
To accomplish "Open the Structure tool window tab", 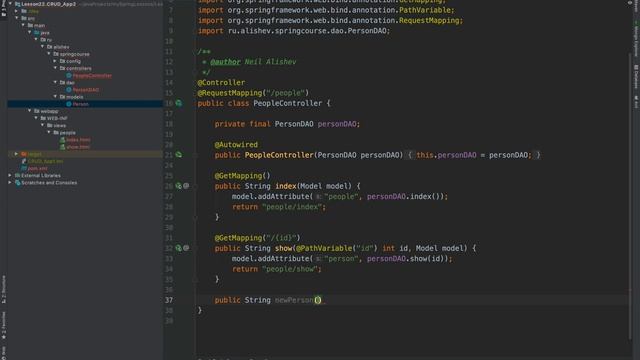I will 4,289.
